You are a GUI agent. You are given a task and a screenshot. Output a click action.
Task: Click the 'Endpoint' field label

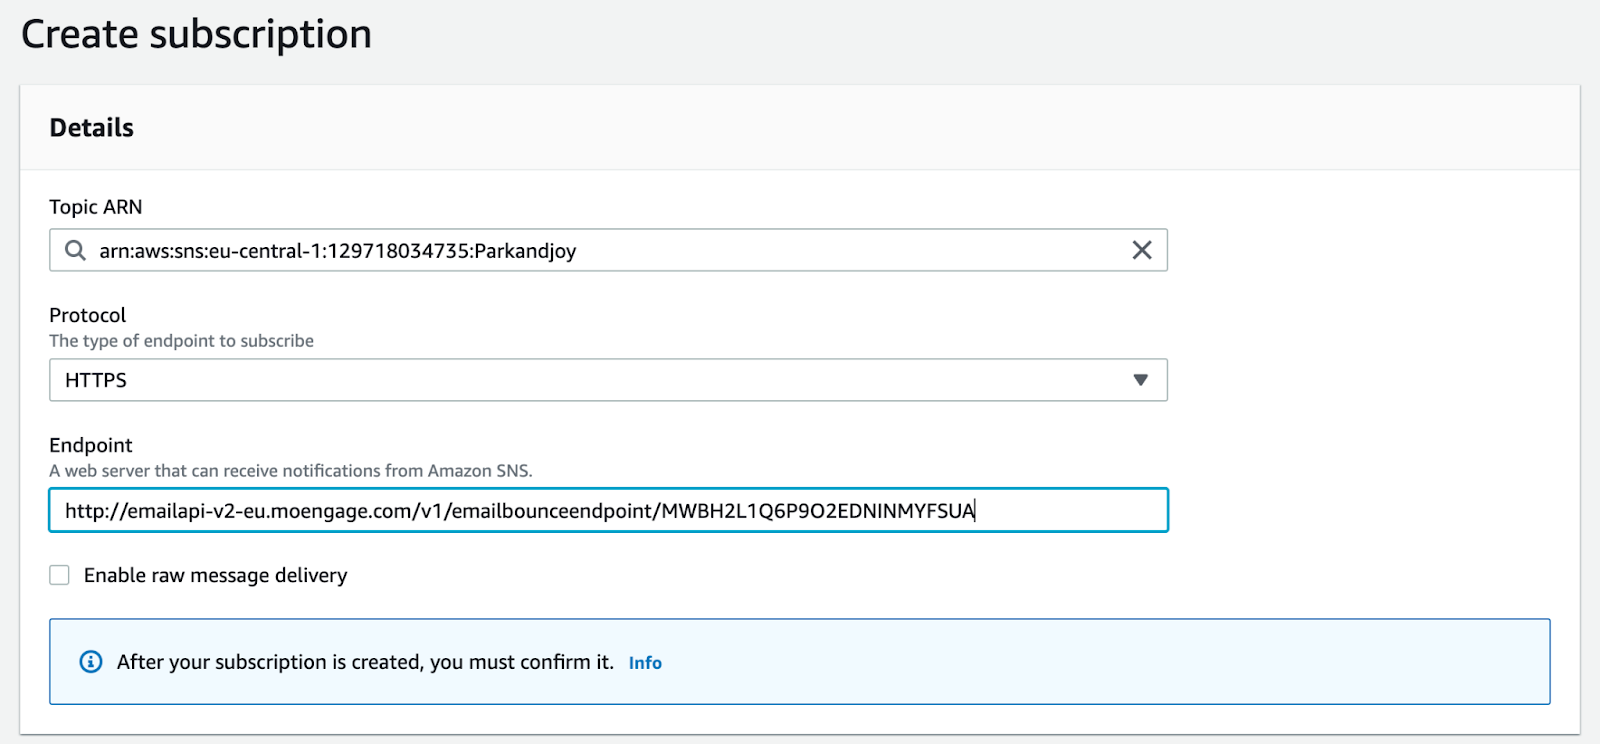point(91,445)
